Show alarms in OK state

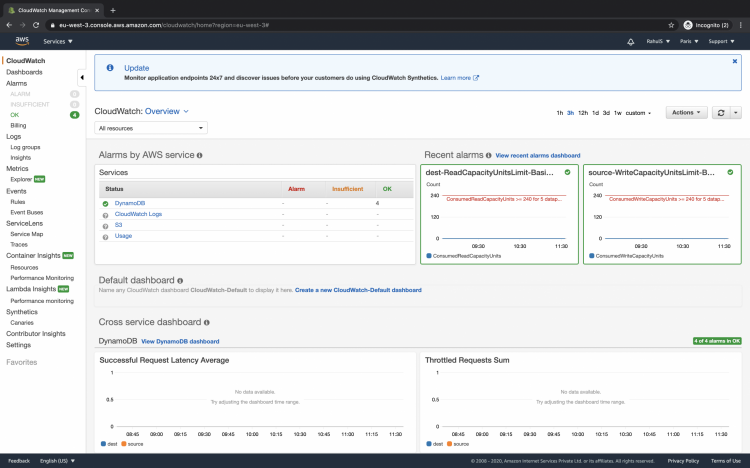tap(15, 115)
